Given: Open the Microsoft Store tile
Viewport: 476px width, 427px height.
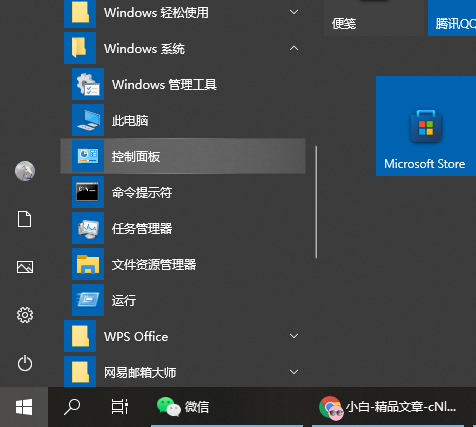Looking at the screenshot, I should click(x=426, y=126).
